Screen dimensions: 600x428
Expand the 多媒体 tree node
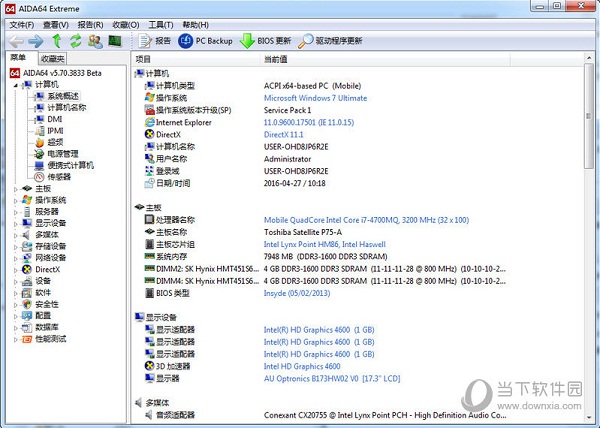(16, 235)
